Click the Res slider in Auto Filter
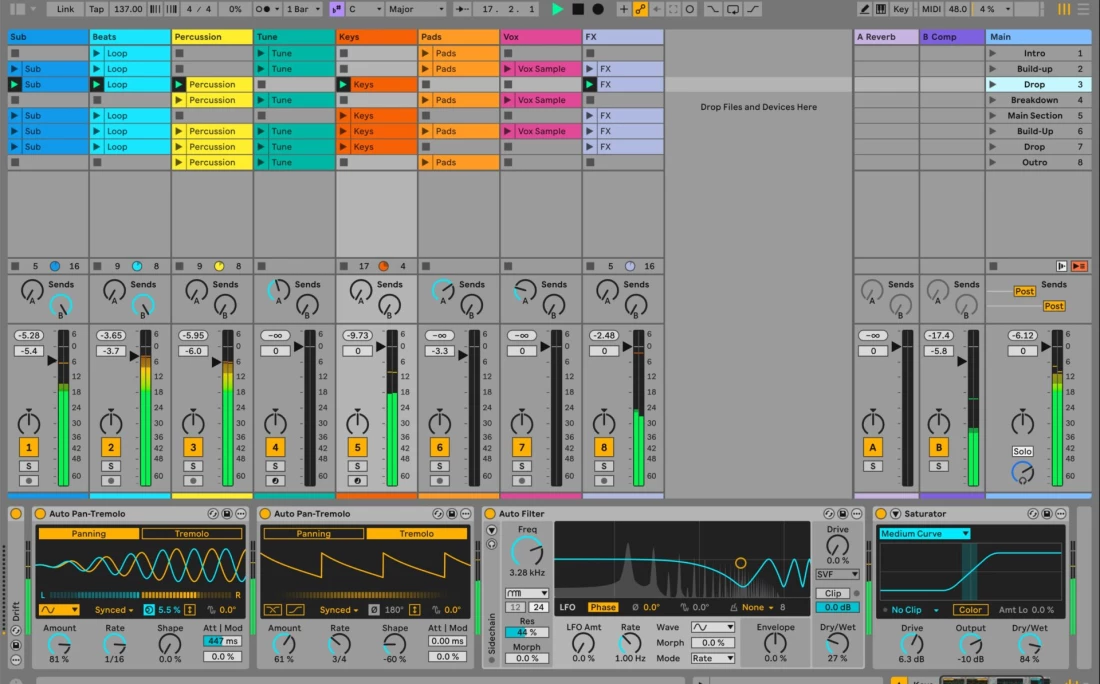The image size is (1100, 684). (526, 632)
